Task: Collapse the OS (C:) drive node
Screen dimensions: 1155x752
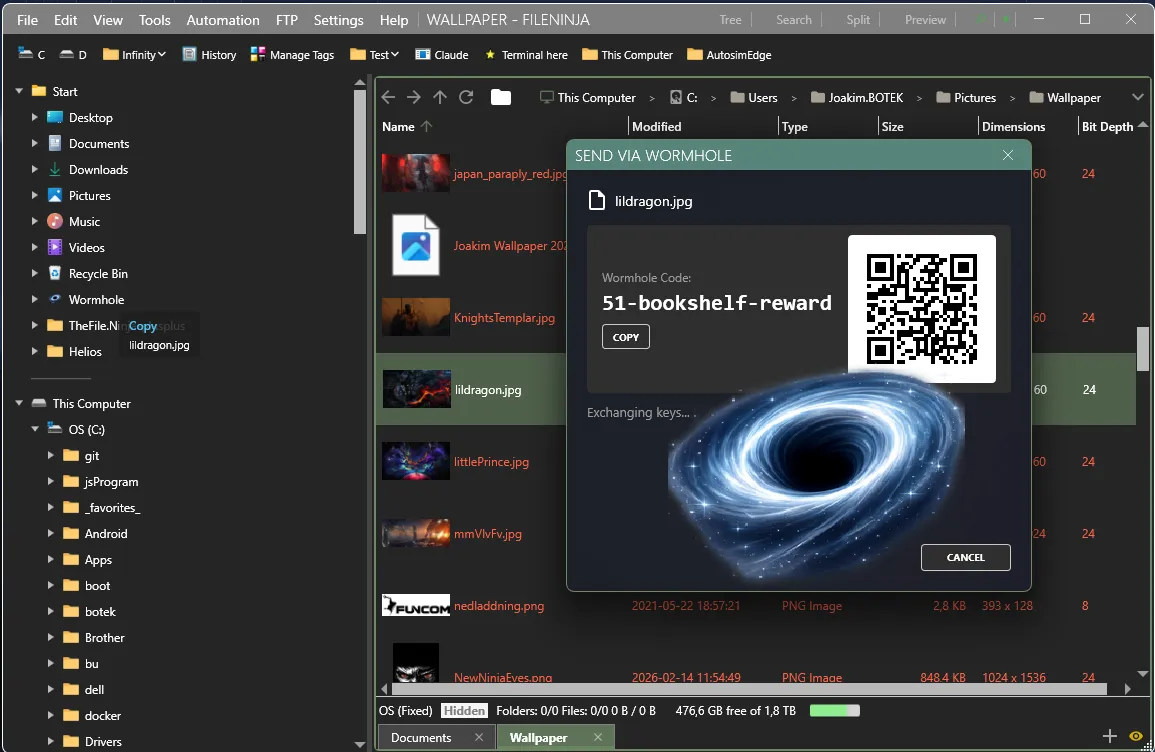Action: point(35,429)
